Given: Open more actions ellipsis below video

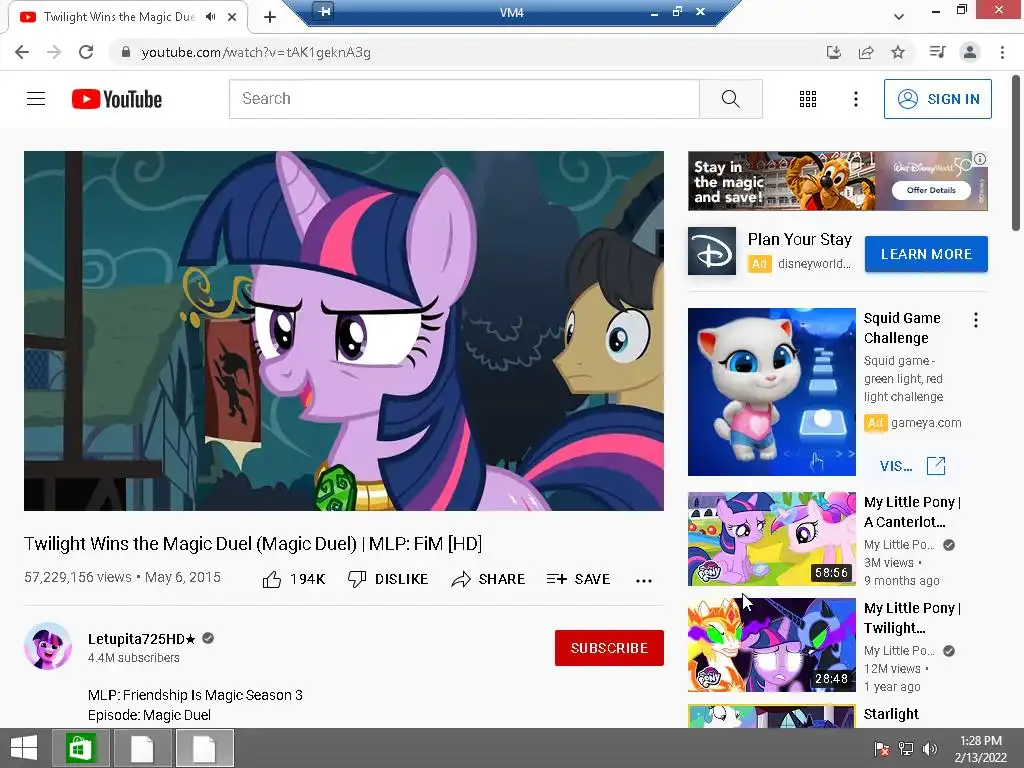Looking at the screenshot, I should coord(644,581).
